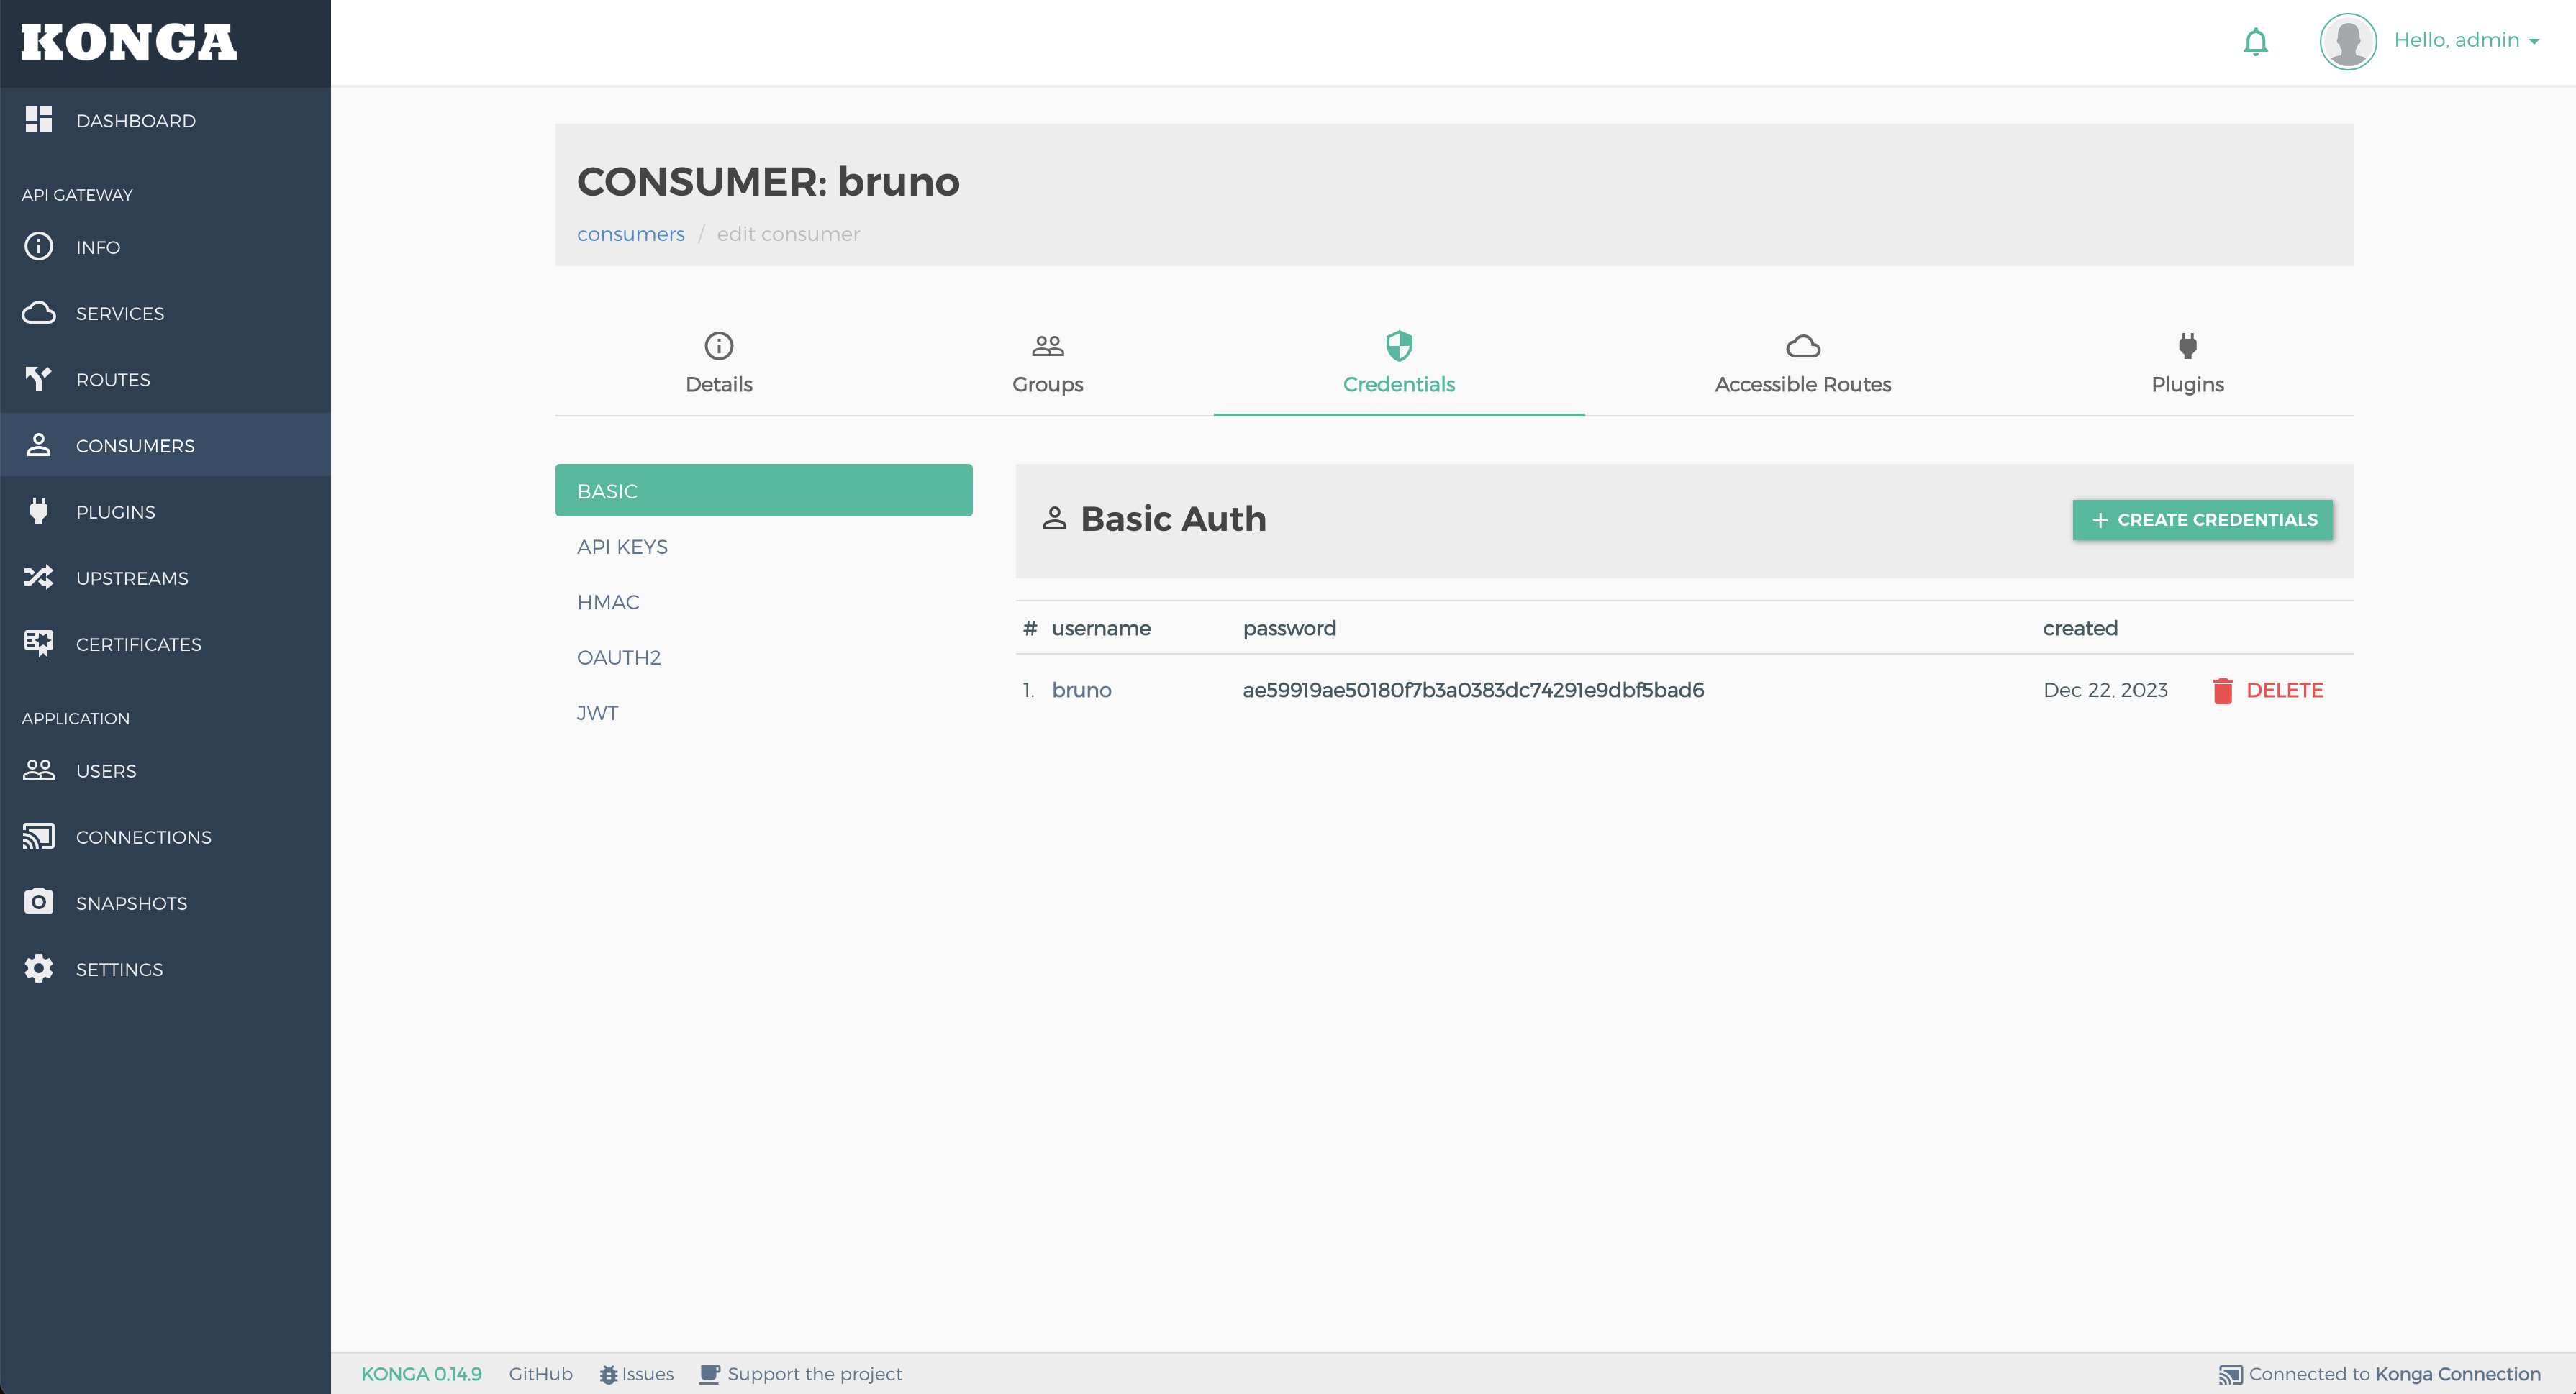Open Upstreams shuffle icon in the sidebar
This screenshot has width=2576, height=1394.
click(x=39, y=578)
